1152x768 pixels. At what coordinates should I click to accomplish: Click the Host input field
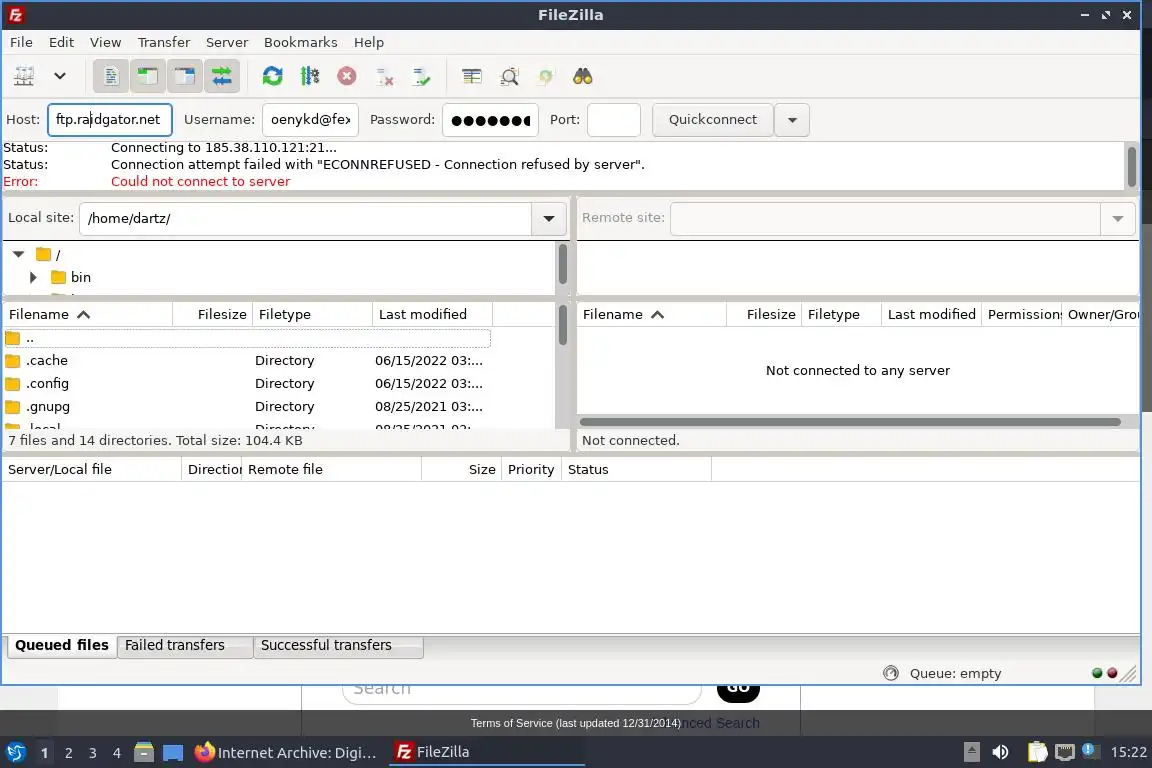pyautogui.click(x=110, y=120)
